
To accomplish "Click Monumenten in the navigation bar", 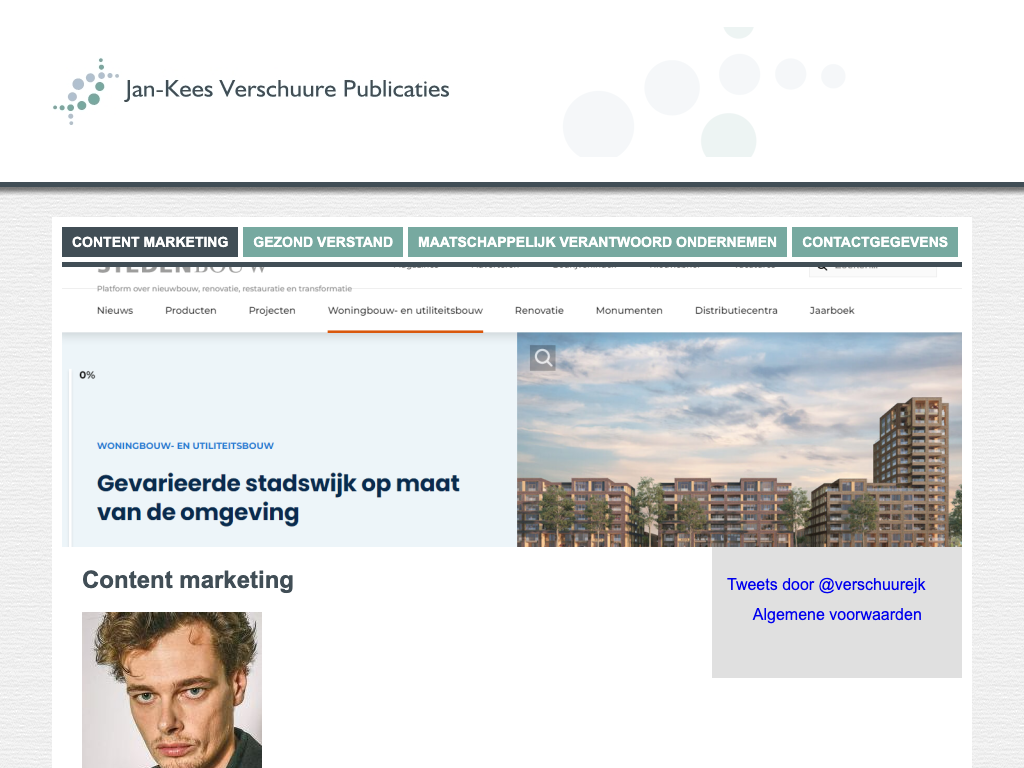I will pyautogui.click(x=629, y=311).
